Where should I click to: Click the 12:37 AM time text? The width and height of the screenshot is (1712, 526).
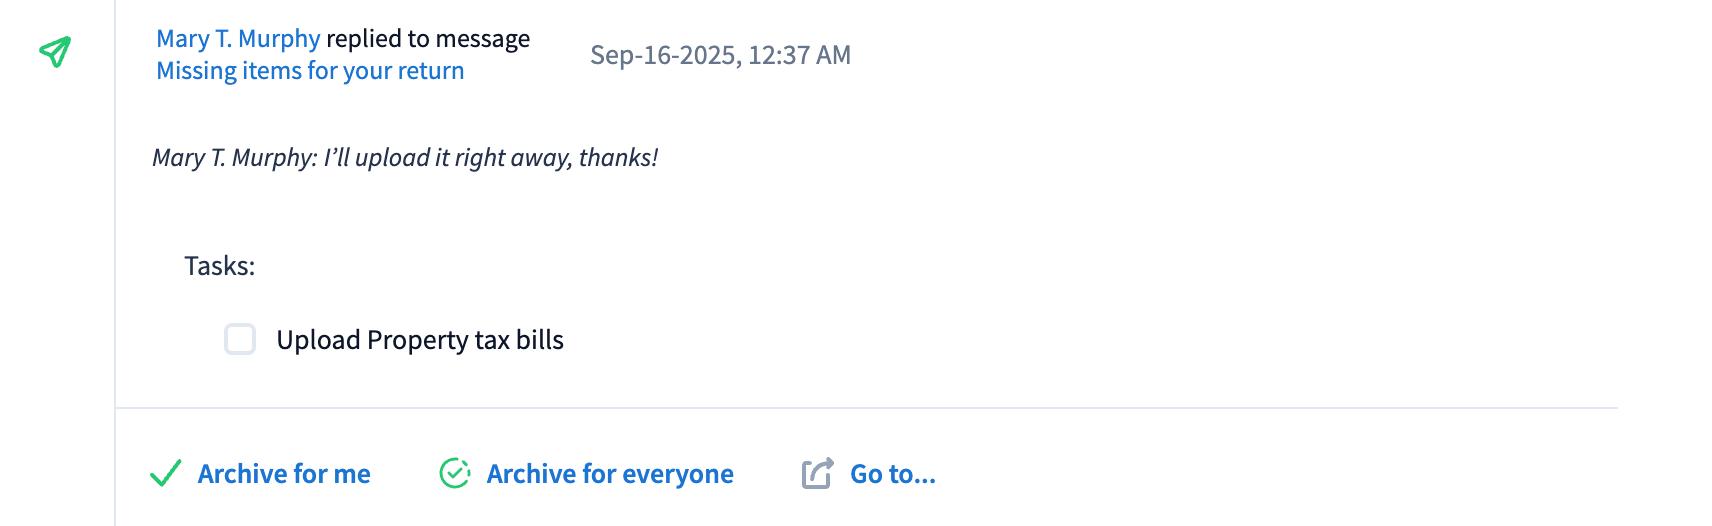[800, 55]
